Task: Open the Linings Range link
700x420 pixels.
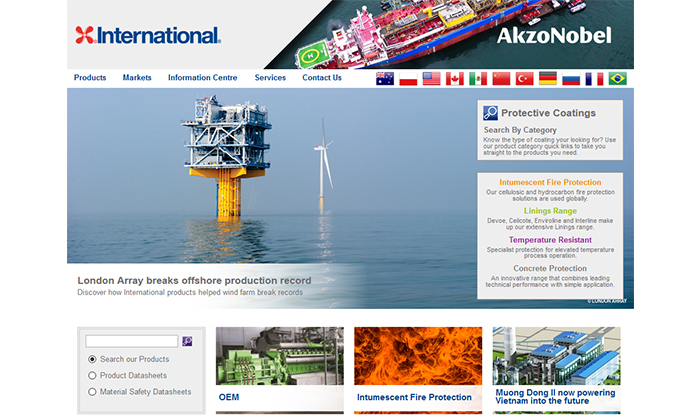Action: (x=550, y=211)
